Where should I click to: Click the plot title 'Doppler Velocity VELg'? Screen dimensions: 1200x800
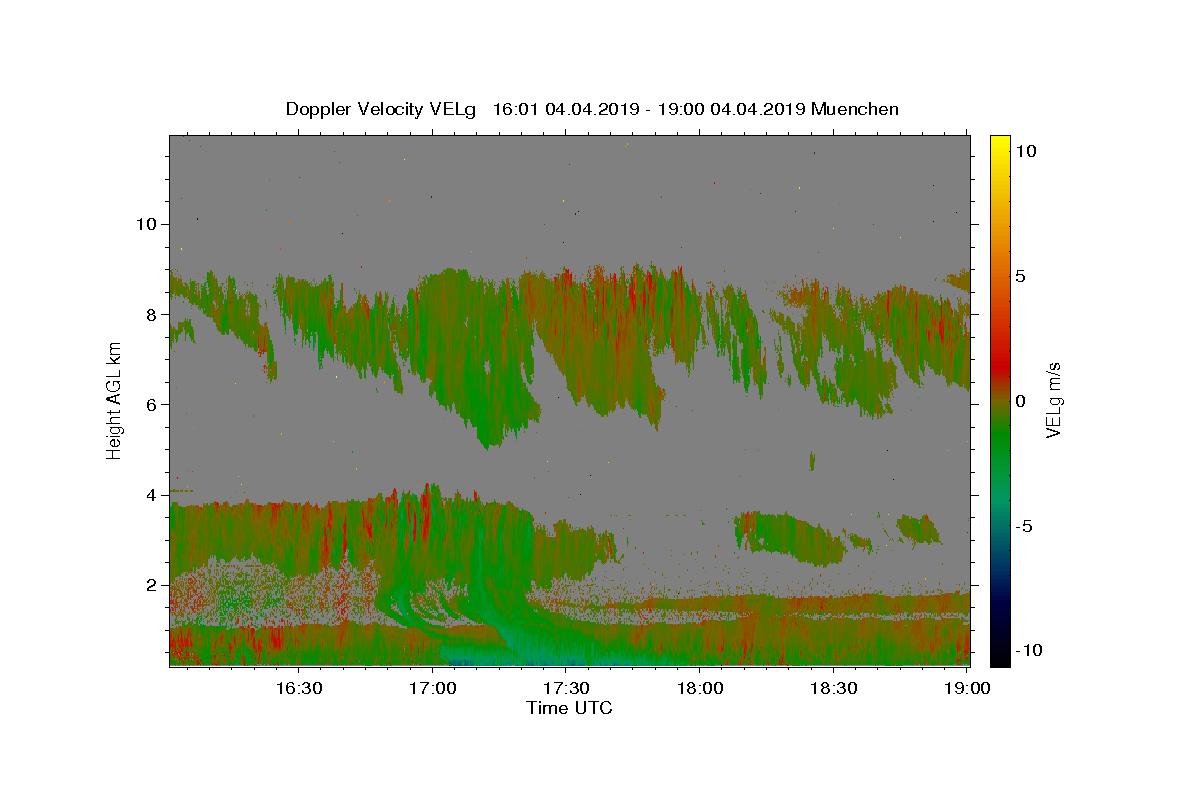tap(383, 109)
